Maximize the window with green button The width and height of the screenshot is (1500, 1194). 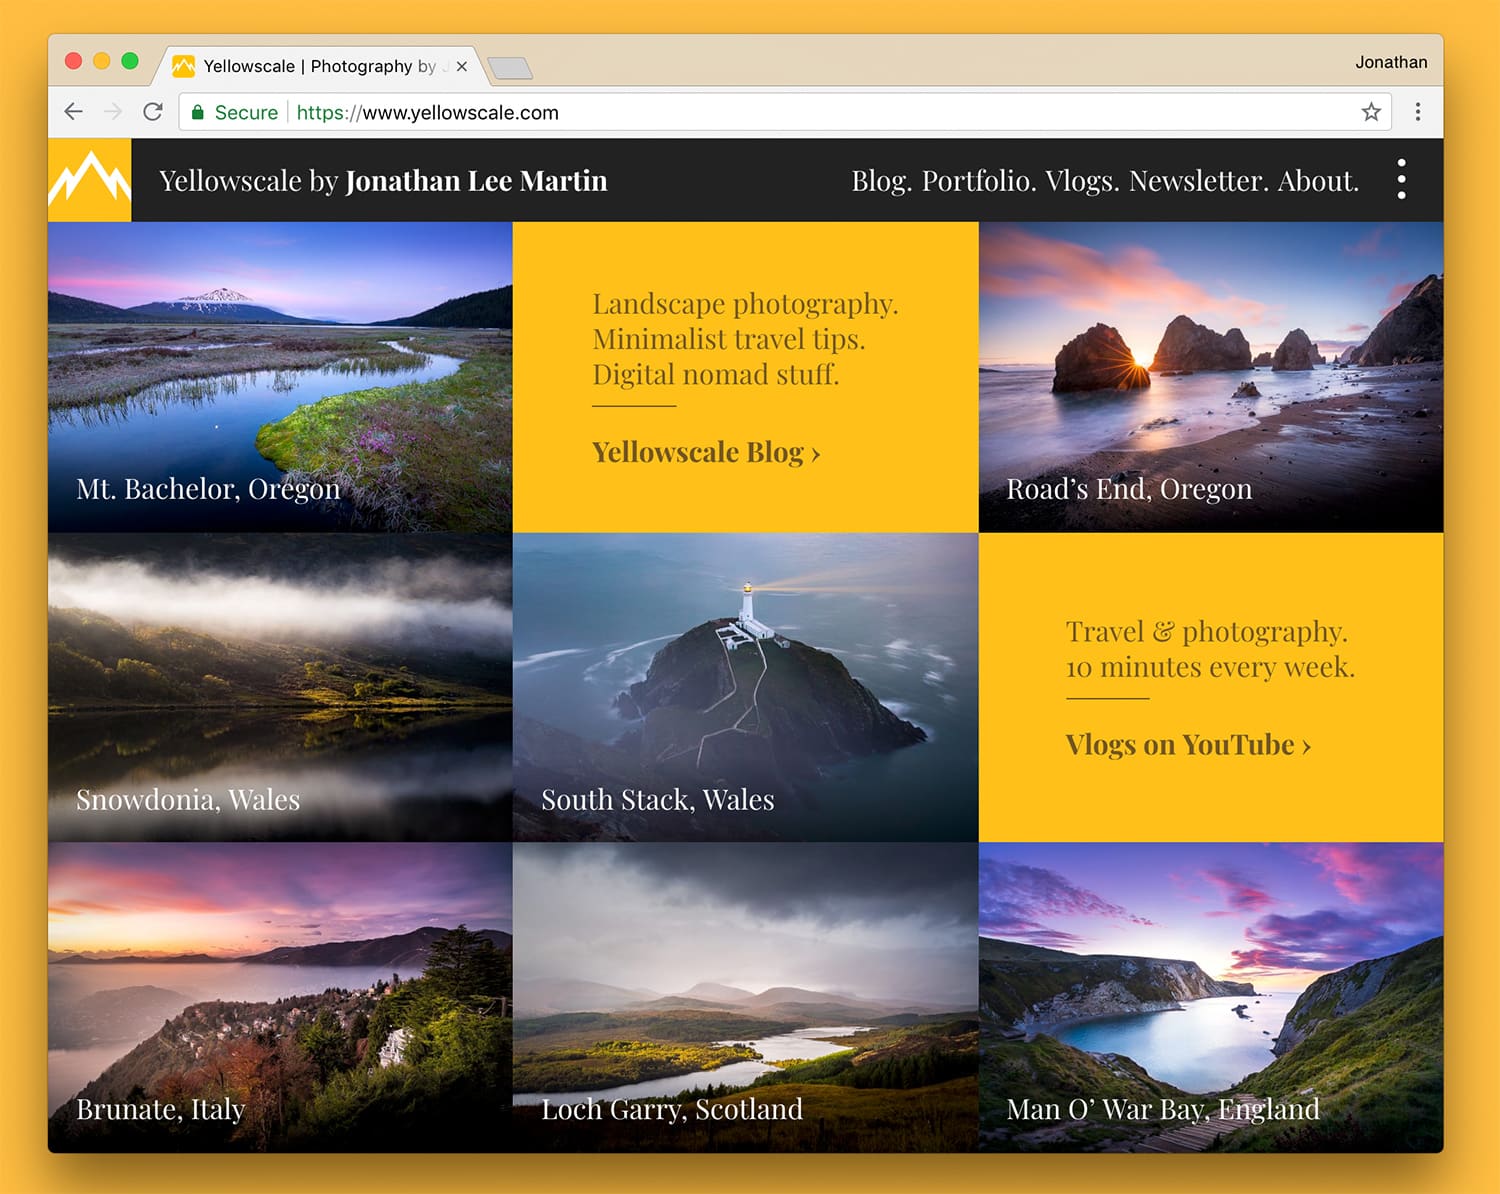pos(129,61)
